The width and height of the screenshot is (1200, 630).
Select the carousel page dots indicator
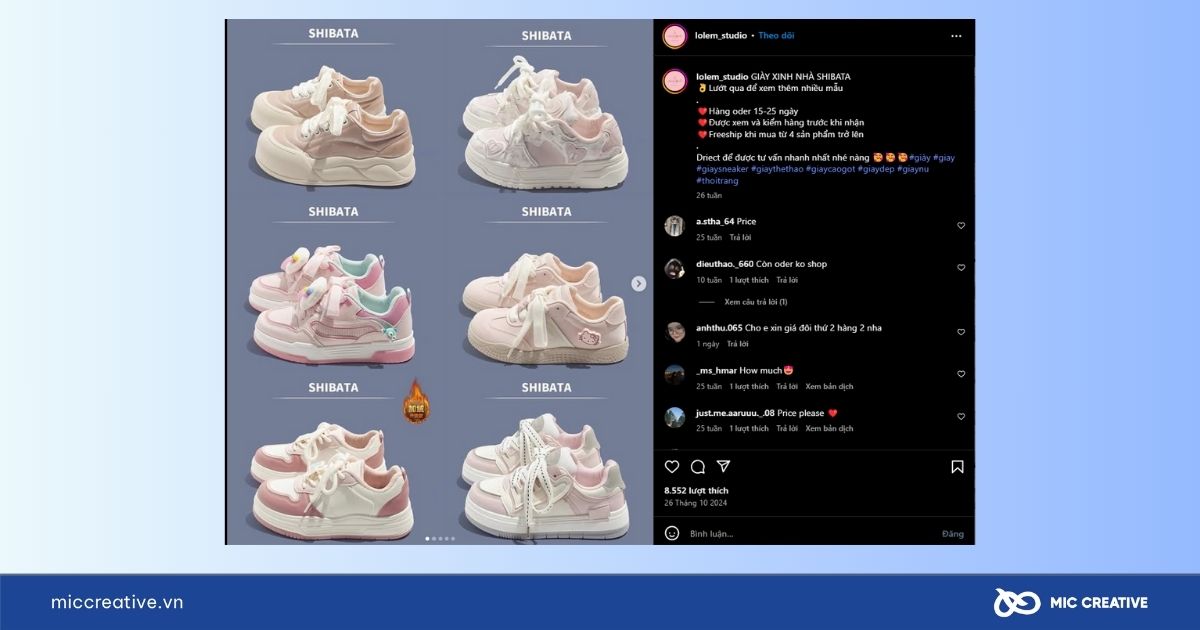point(440,539)
